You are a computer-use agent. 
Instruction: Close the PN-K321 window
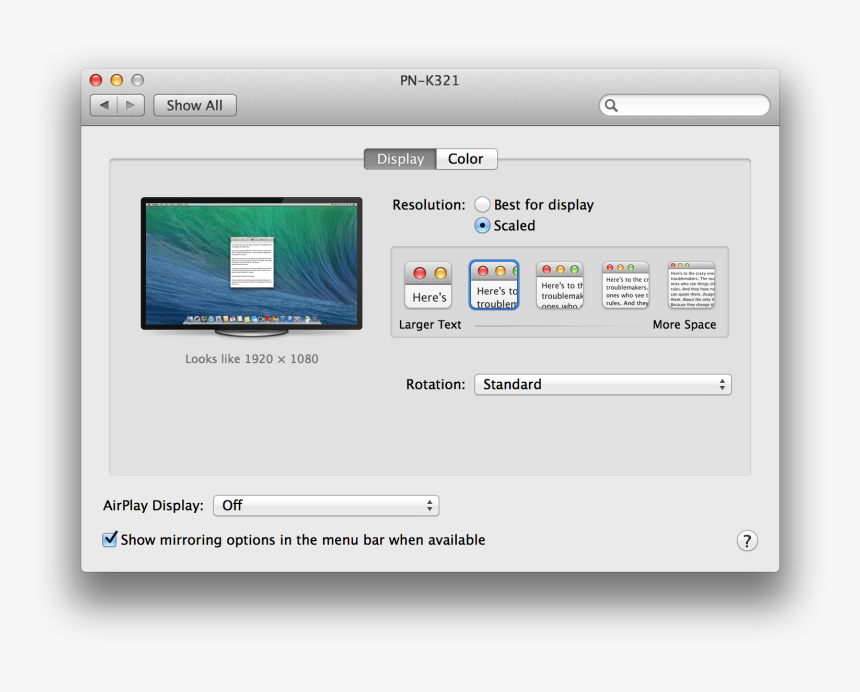[x=96, y=80]
